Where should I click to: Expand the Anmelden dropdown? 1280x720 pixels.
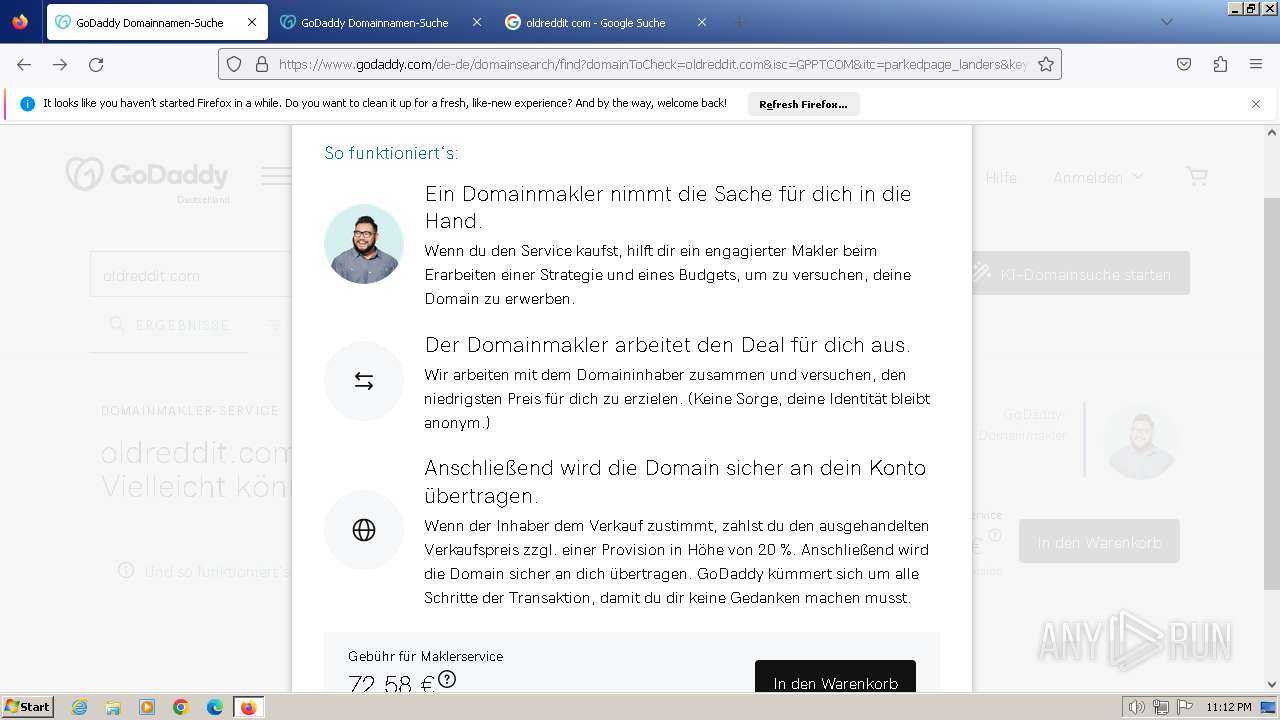pyautogui.click(x=1097, y=177)
